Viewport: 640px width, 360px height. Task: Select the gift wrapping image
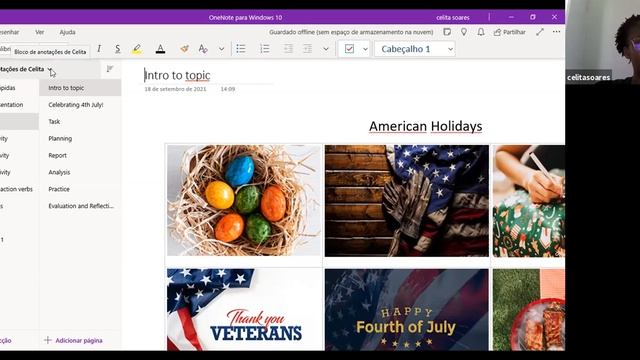(x=529, y=200)
